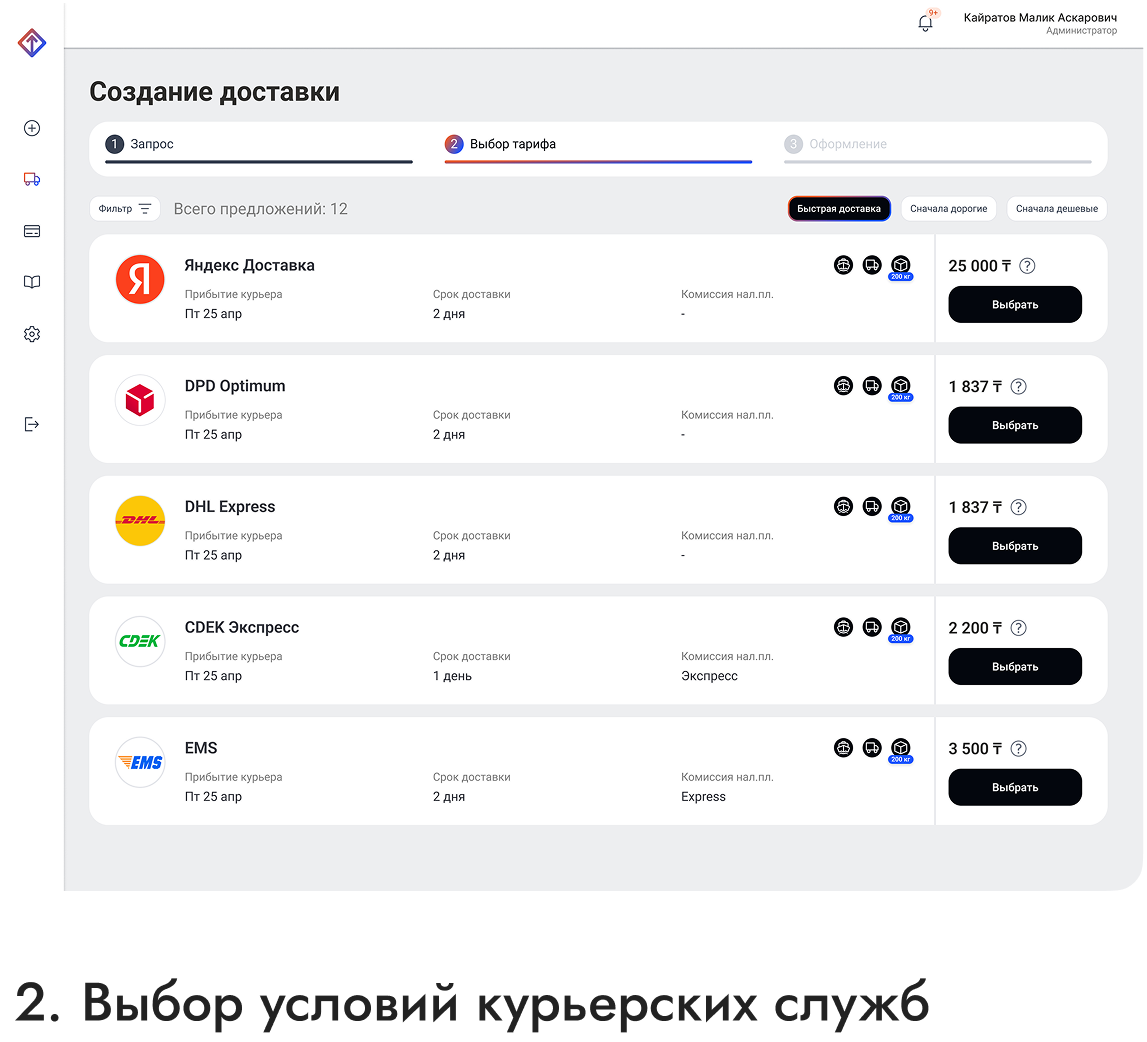The height and width of the screenshot is (1042, 1147).
Task: Toggle Сначала дешевые sorting
Action: point(1056,209)
